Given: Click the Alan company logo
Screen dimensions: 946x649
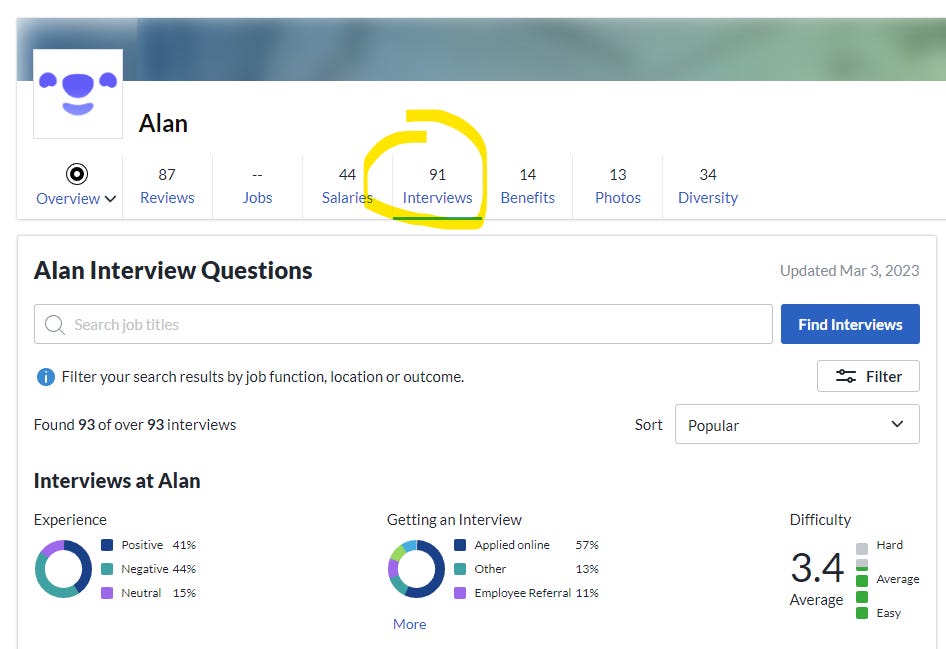Looking at the screenshot, I should pos(78,94).
